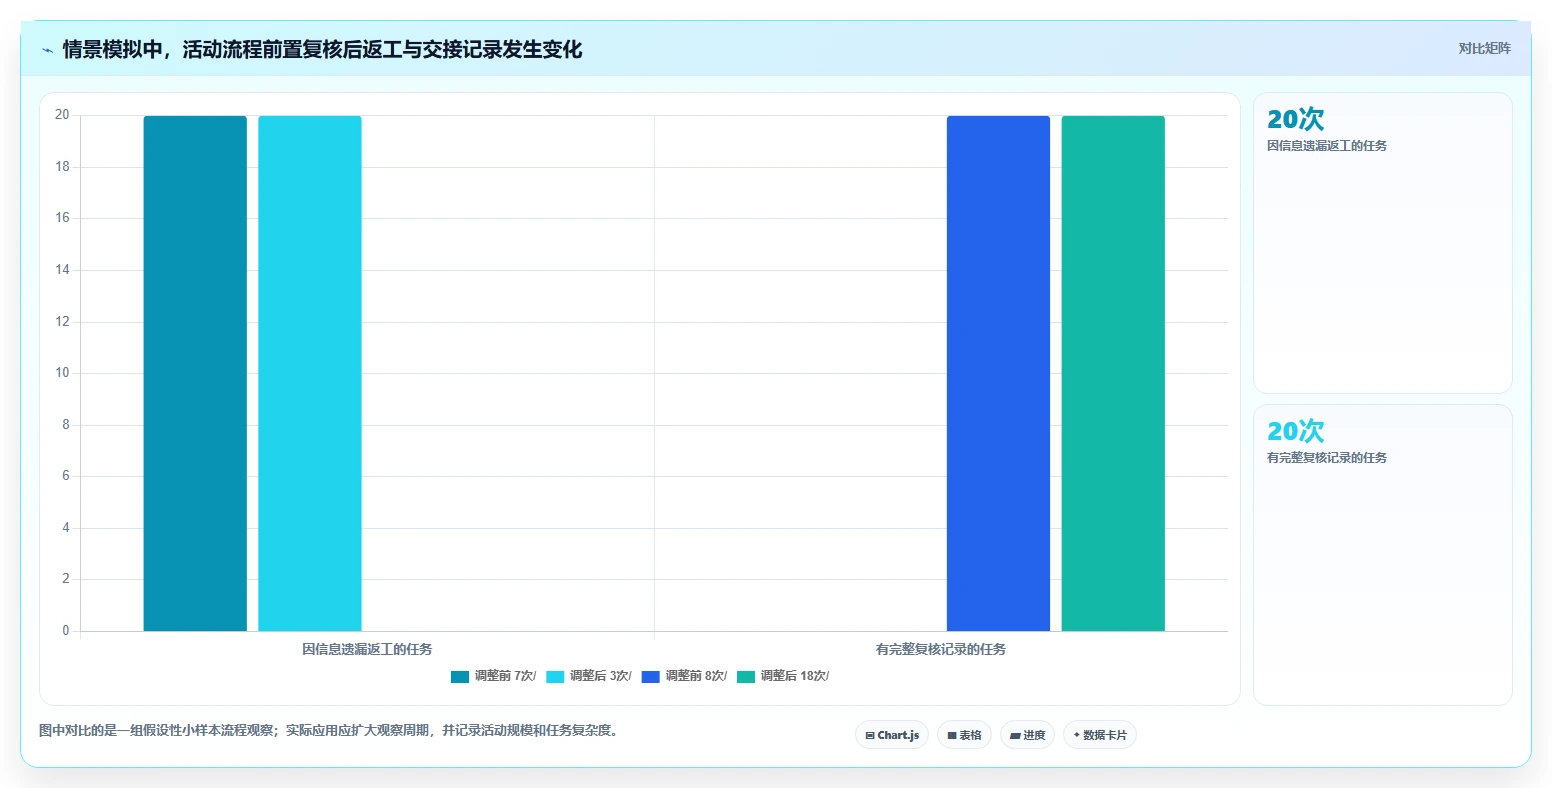Toggle legend item 调整前 8次/
The image size is (1552, 788).
click(684, 676)
